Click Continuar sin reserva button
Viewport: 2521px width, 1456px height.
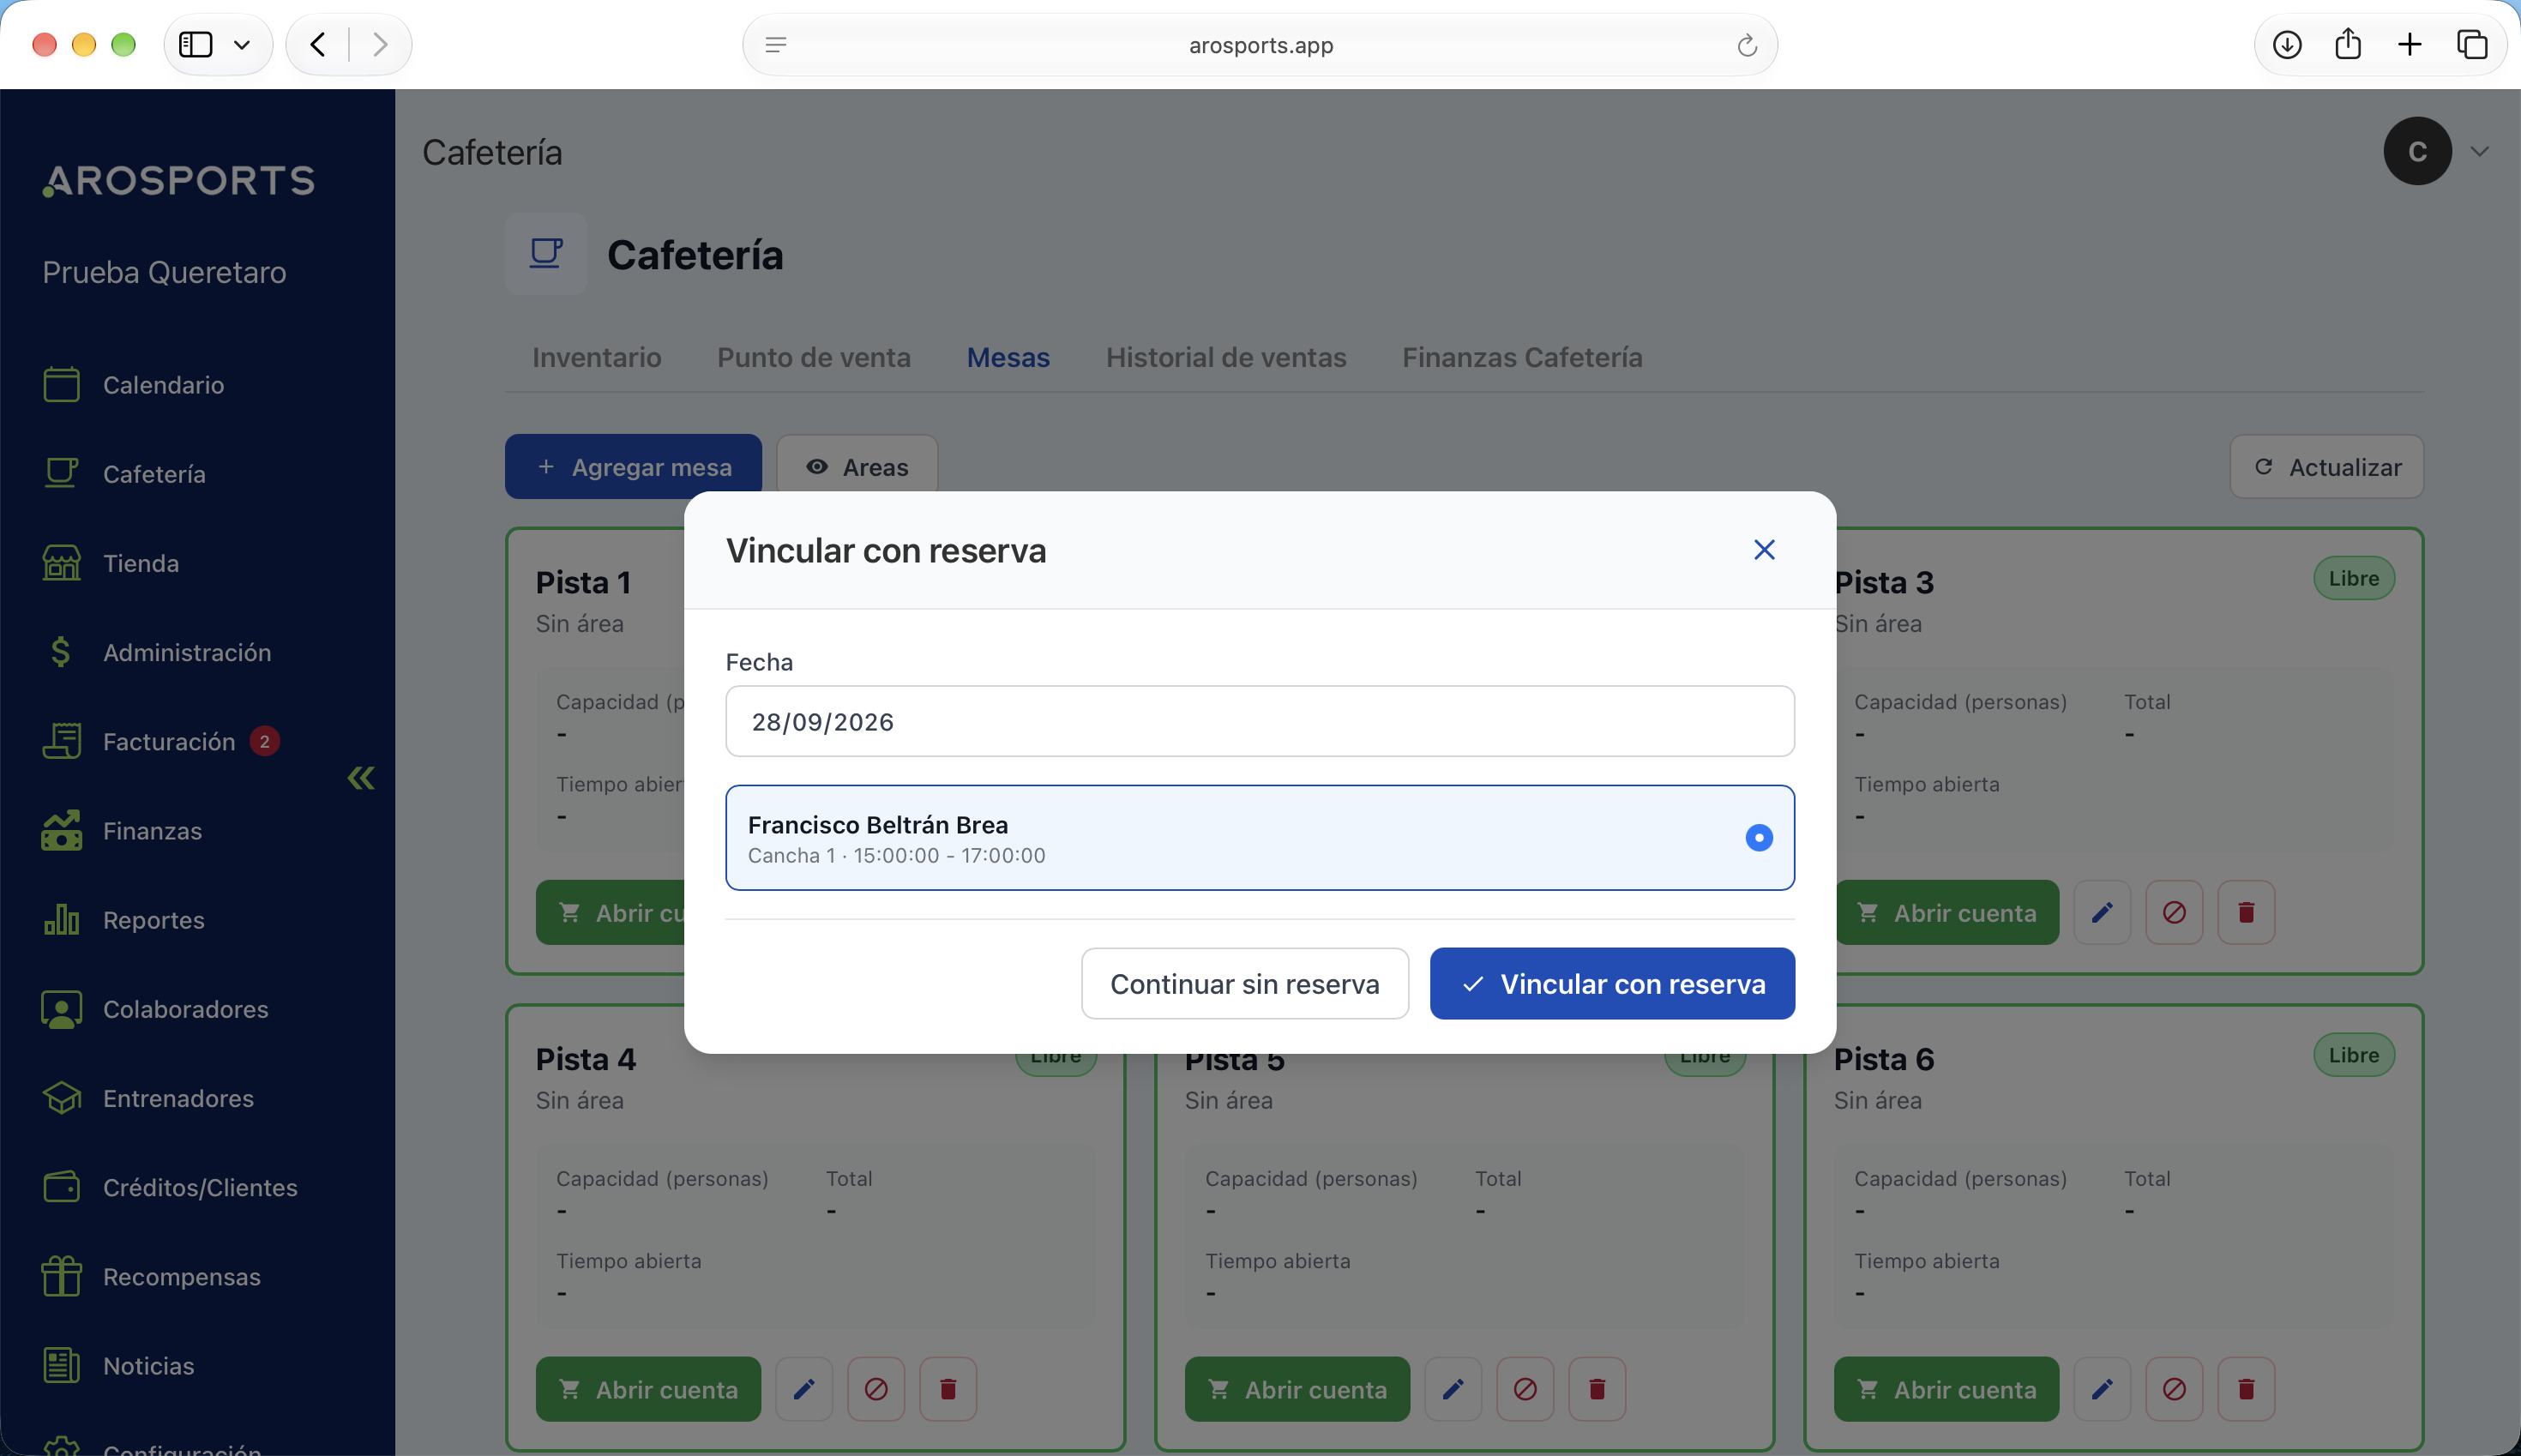pos(1245,984)
